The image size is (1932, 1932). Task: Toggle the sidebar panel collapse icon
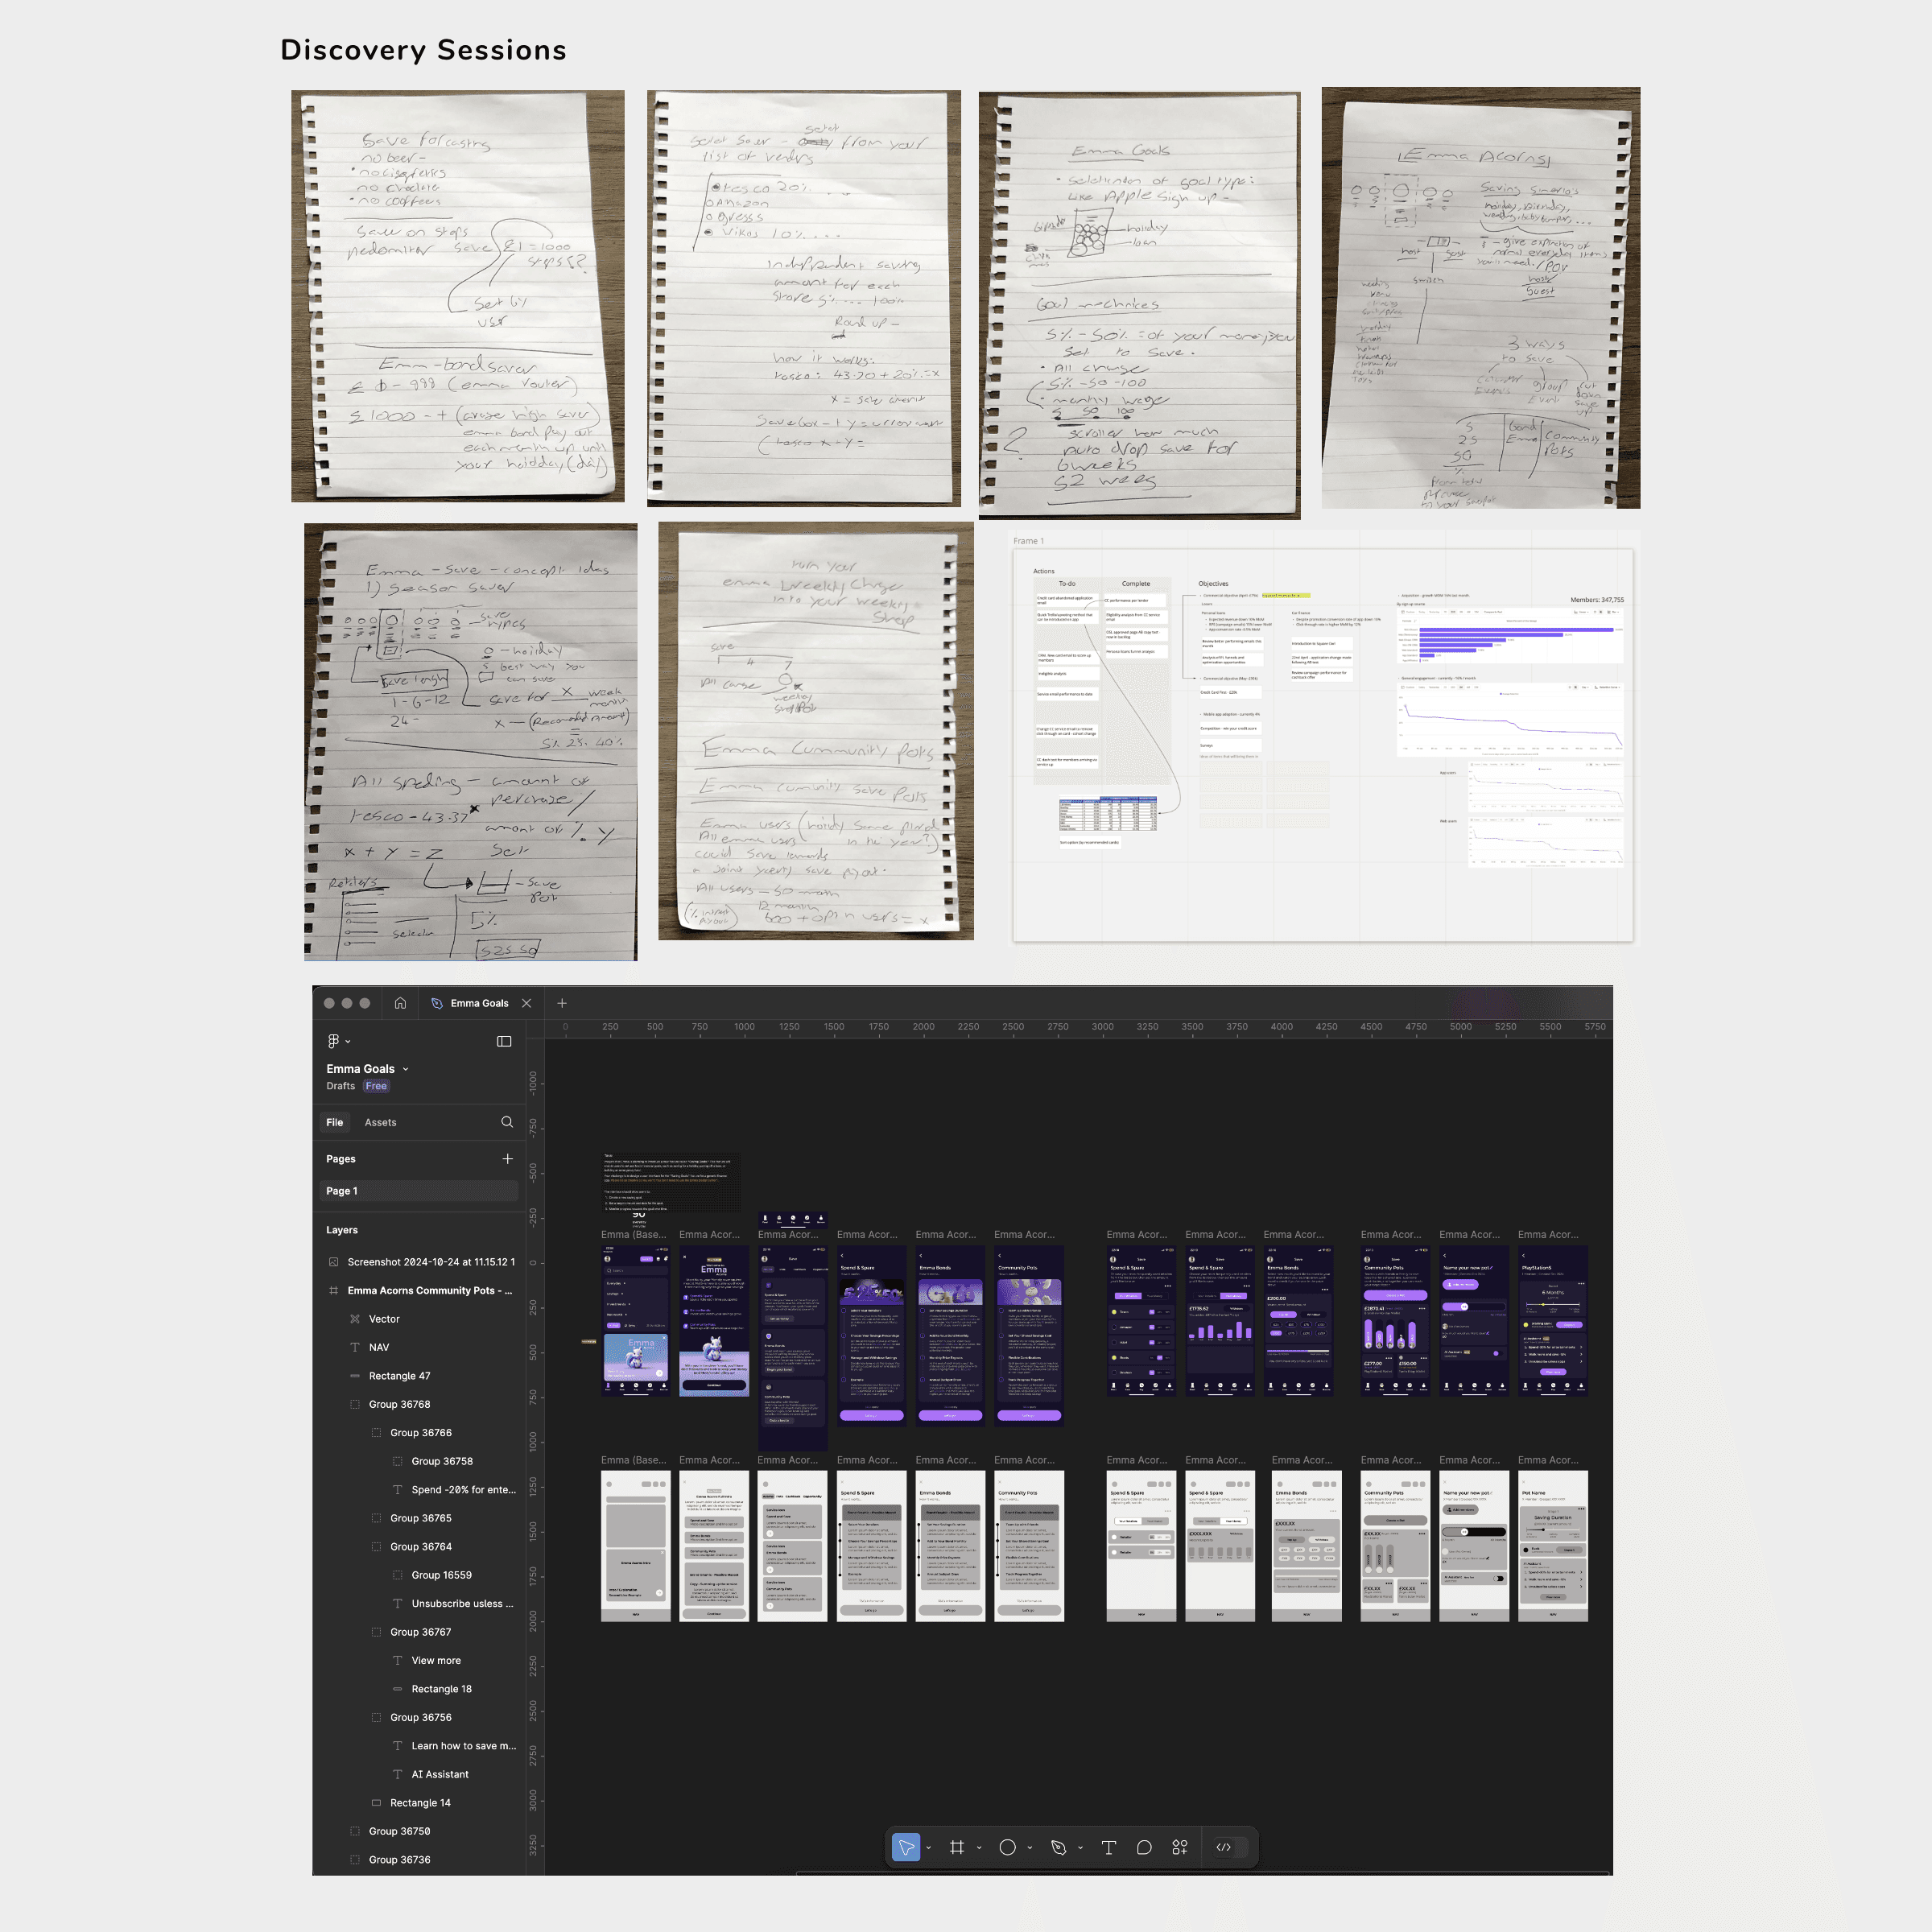[x=504, y=1041]
